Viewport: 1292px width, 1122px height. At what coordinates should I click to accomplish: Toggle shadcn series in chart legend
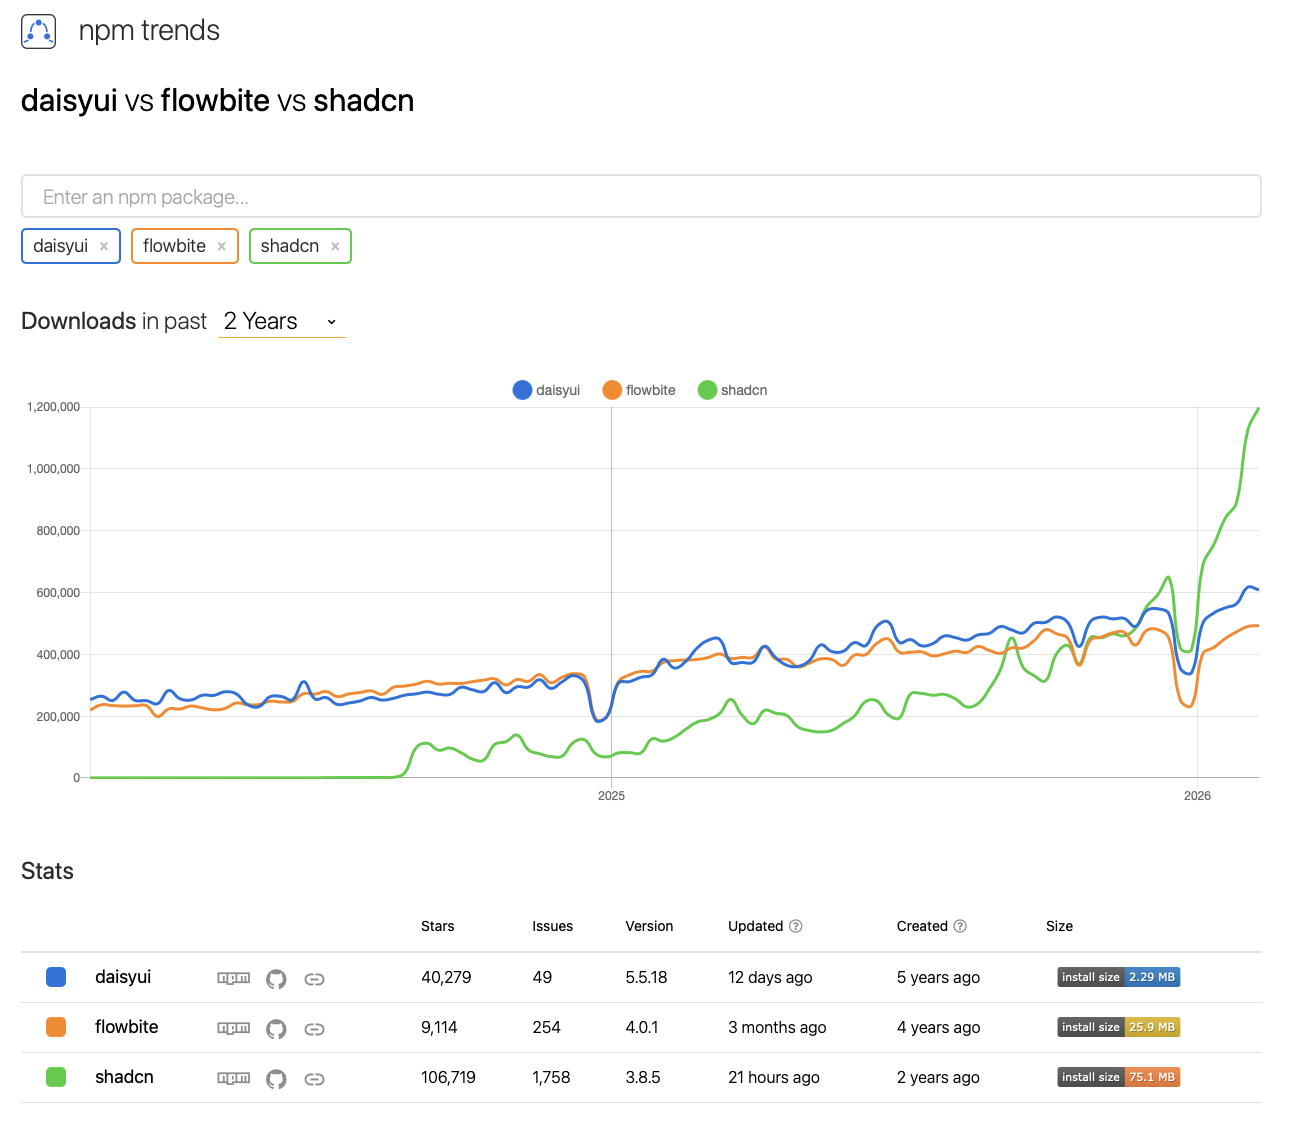(x=733, y=390)
